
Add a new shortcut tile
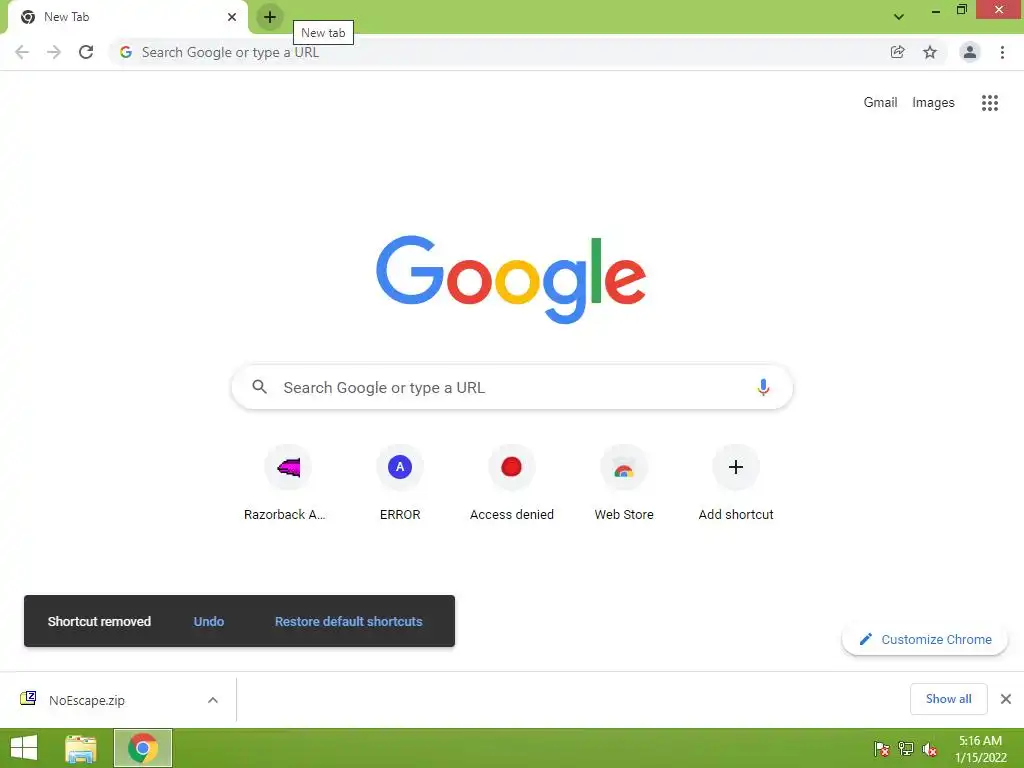click(x=736, y=483)
